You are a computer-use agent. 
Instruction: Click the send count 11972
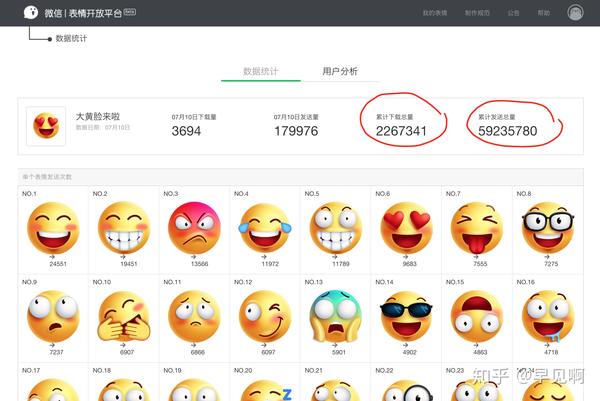click(270, 264)
